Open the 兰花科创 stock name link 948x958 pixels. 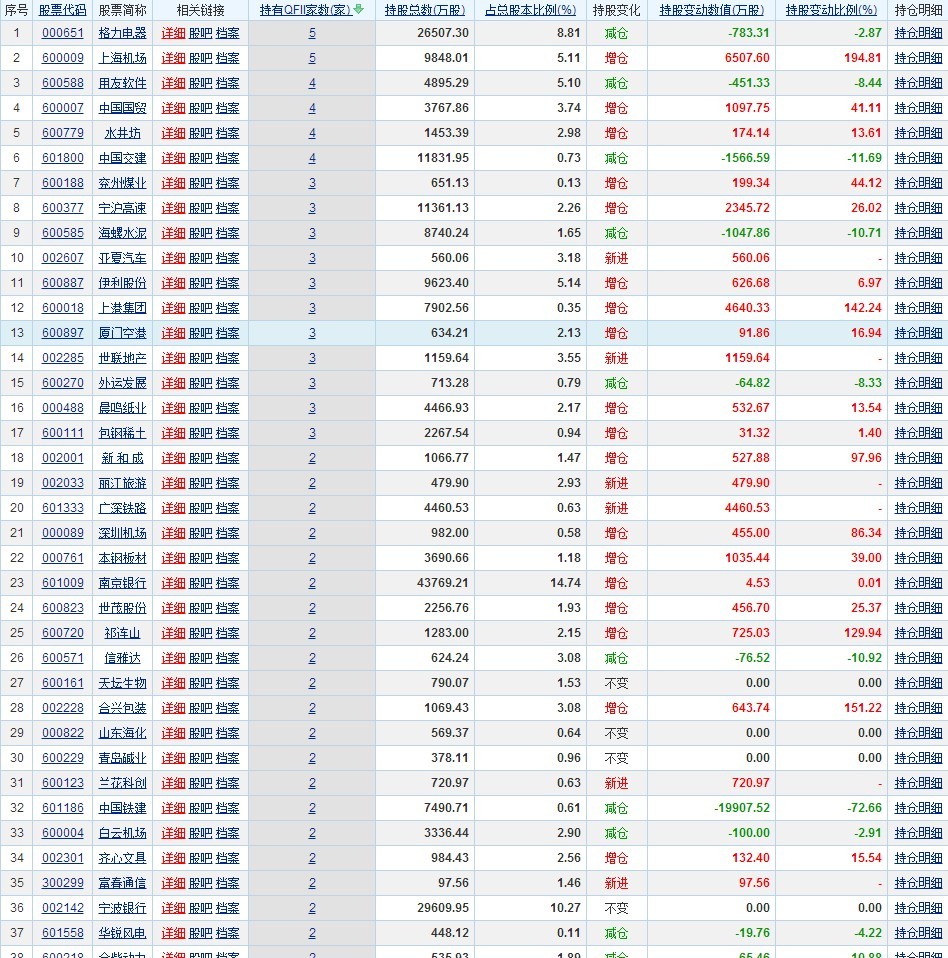click(x=122, y=783)
